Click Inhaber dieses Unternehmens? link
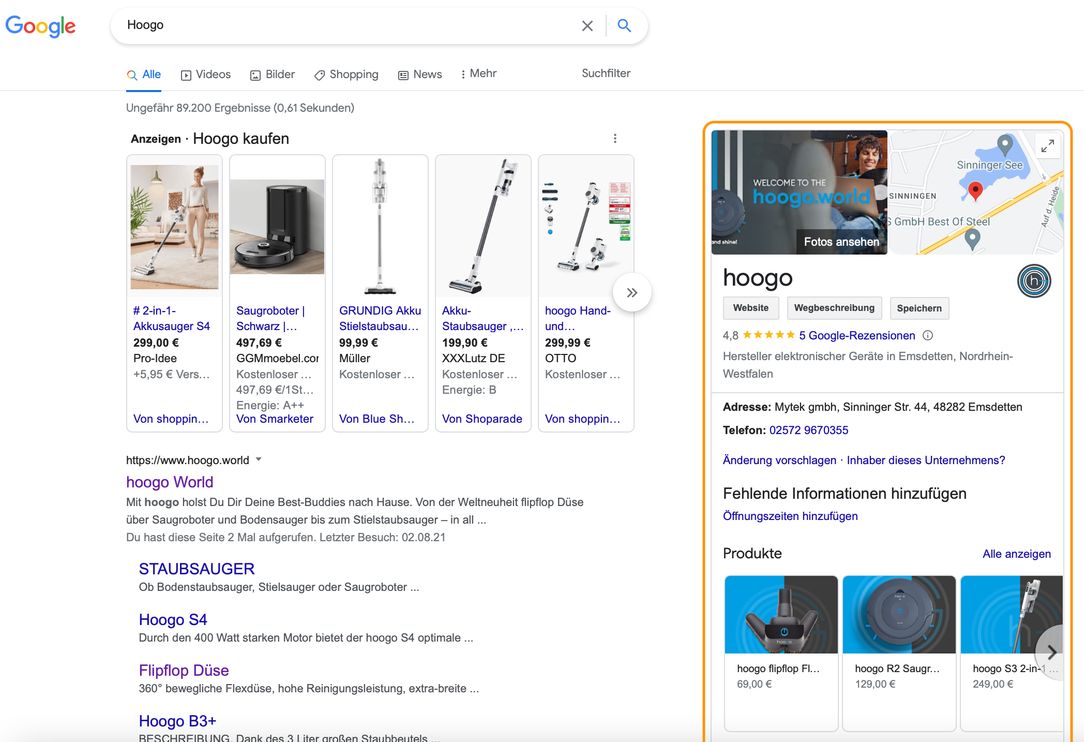 coord(926,461)
